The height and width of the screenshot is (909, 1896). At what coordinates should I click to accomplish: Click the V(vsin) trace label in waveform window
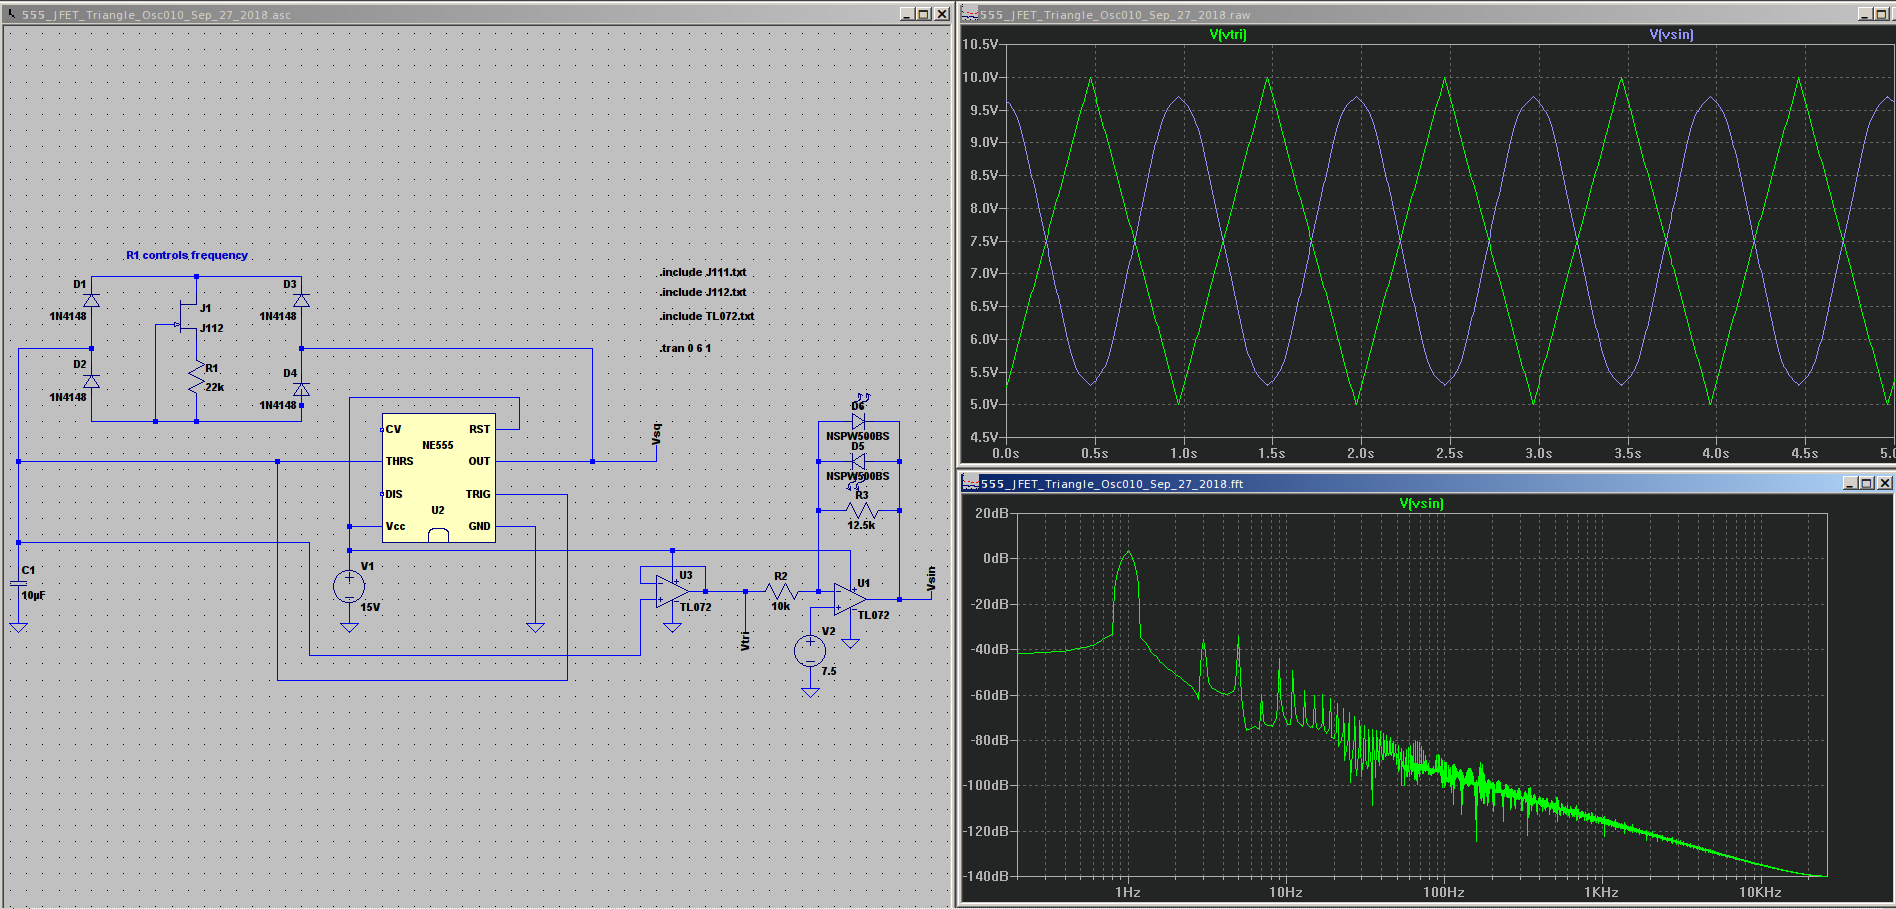[1671, 34]
